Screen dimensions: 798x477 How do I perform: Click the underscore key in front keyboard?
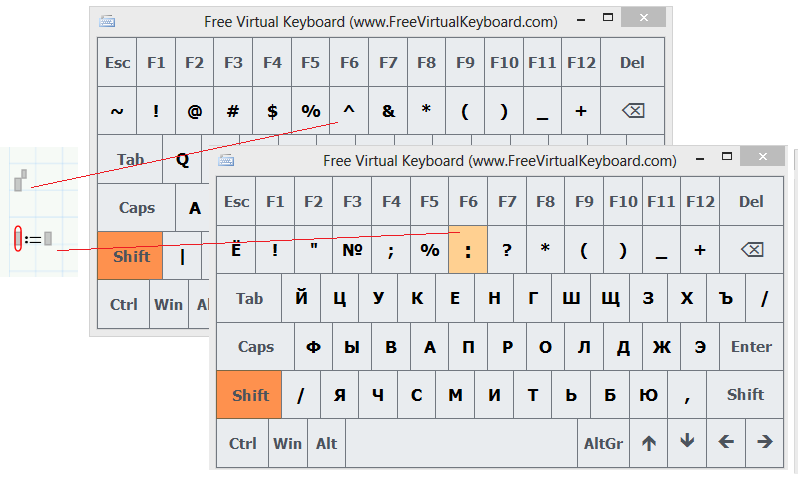tap(661, 250)
